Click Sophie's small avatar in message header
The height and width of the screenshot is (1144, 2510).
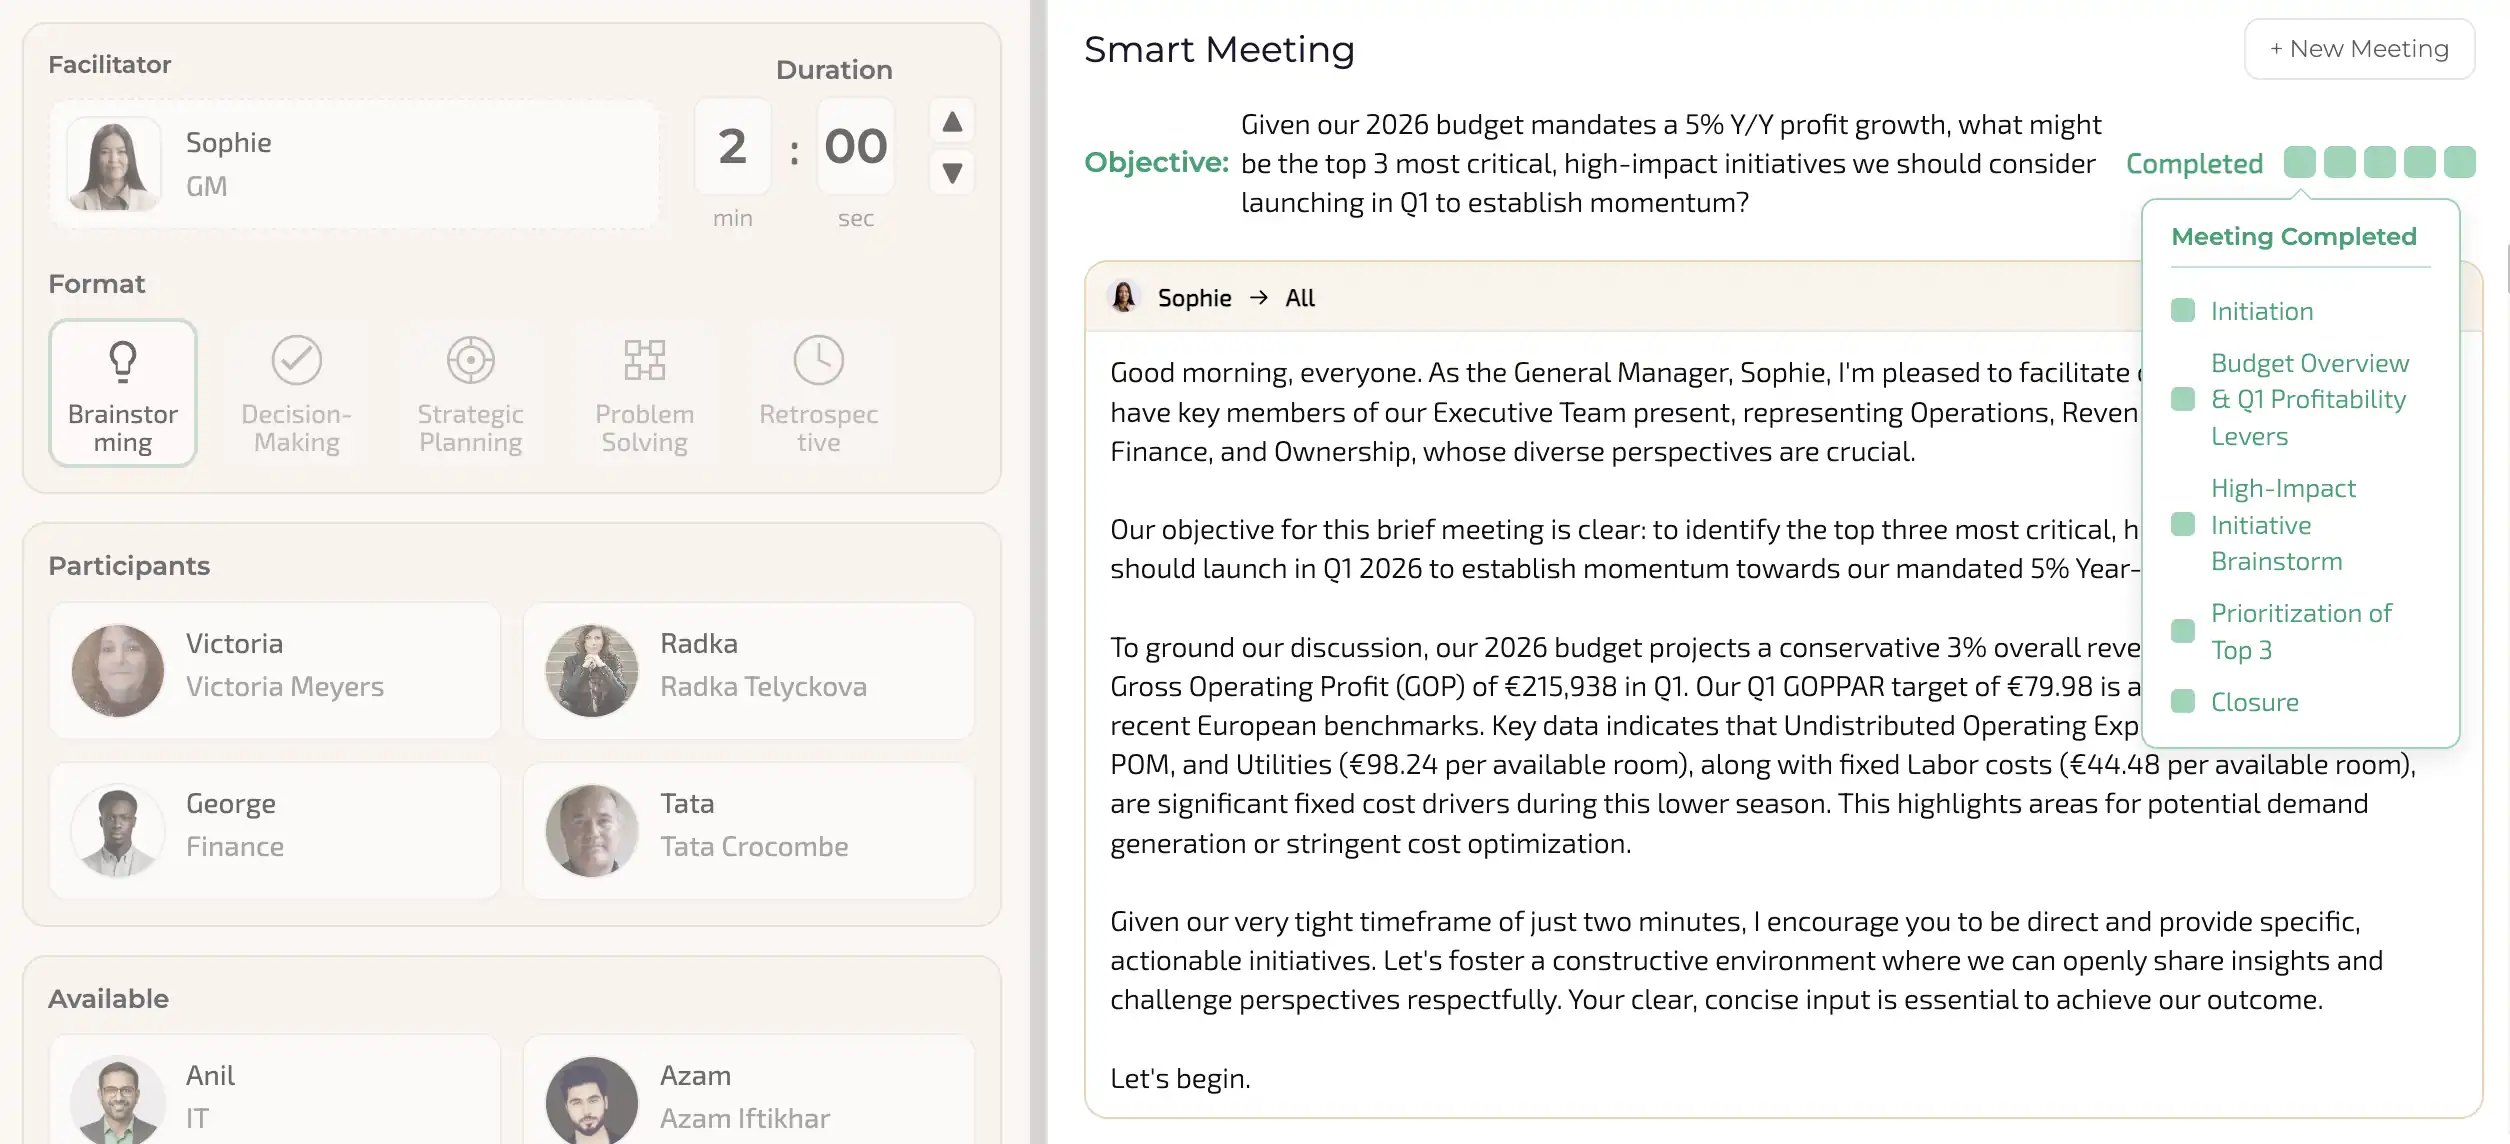tap(1124, 297)
